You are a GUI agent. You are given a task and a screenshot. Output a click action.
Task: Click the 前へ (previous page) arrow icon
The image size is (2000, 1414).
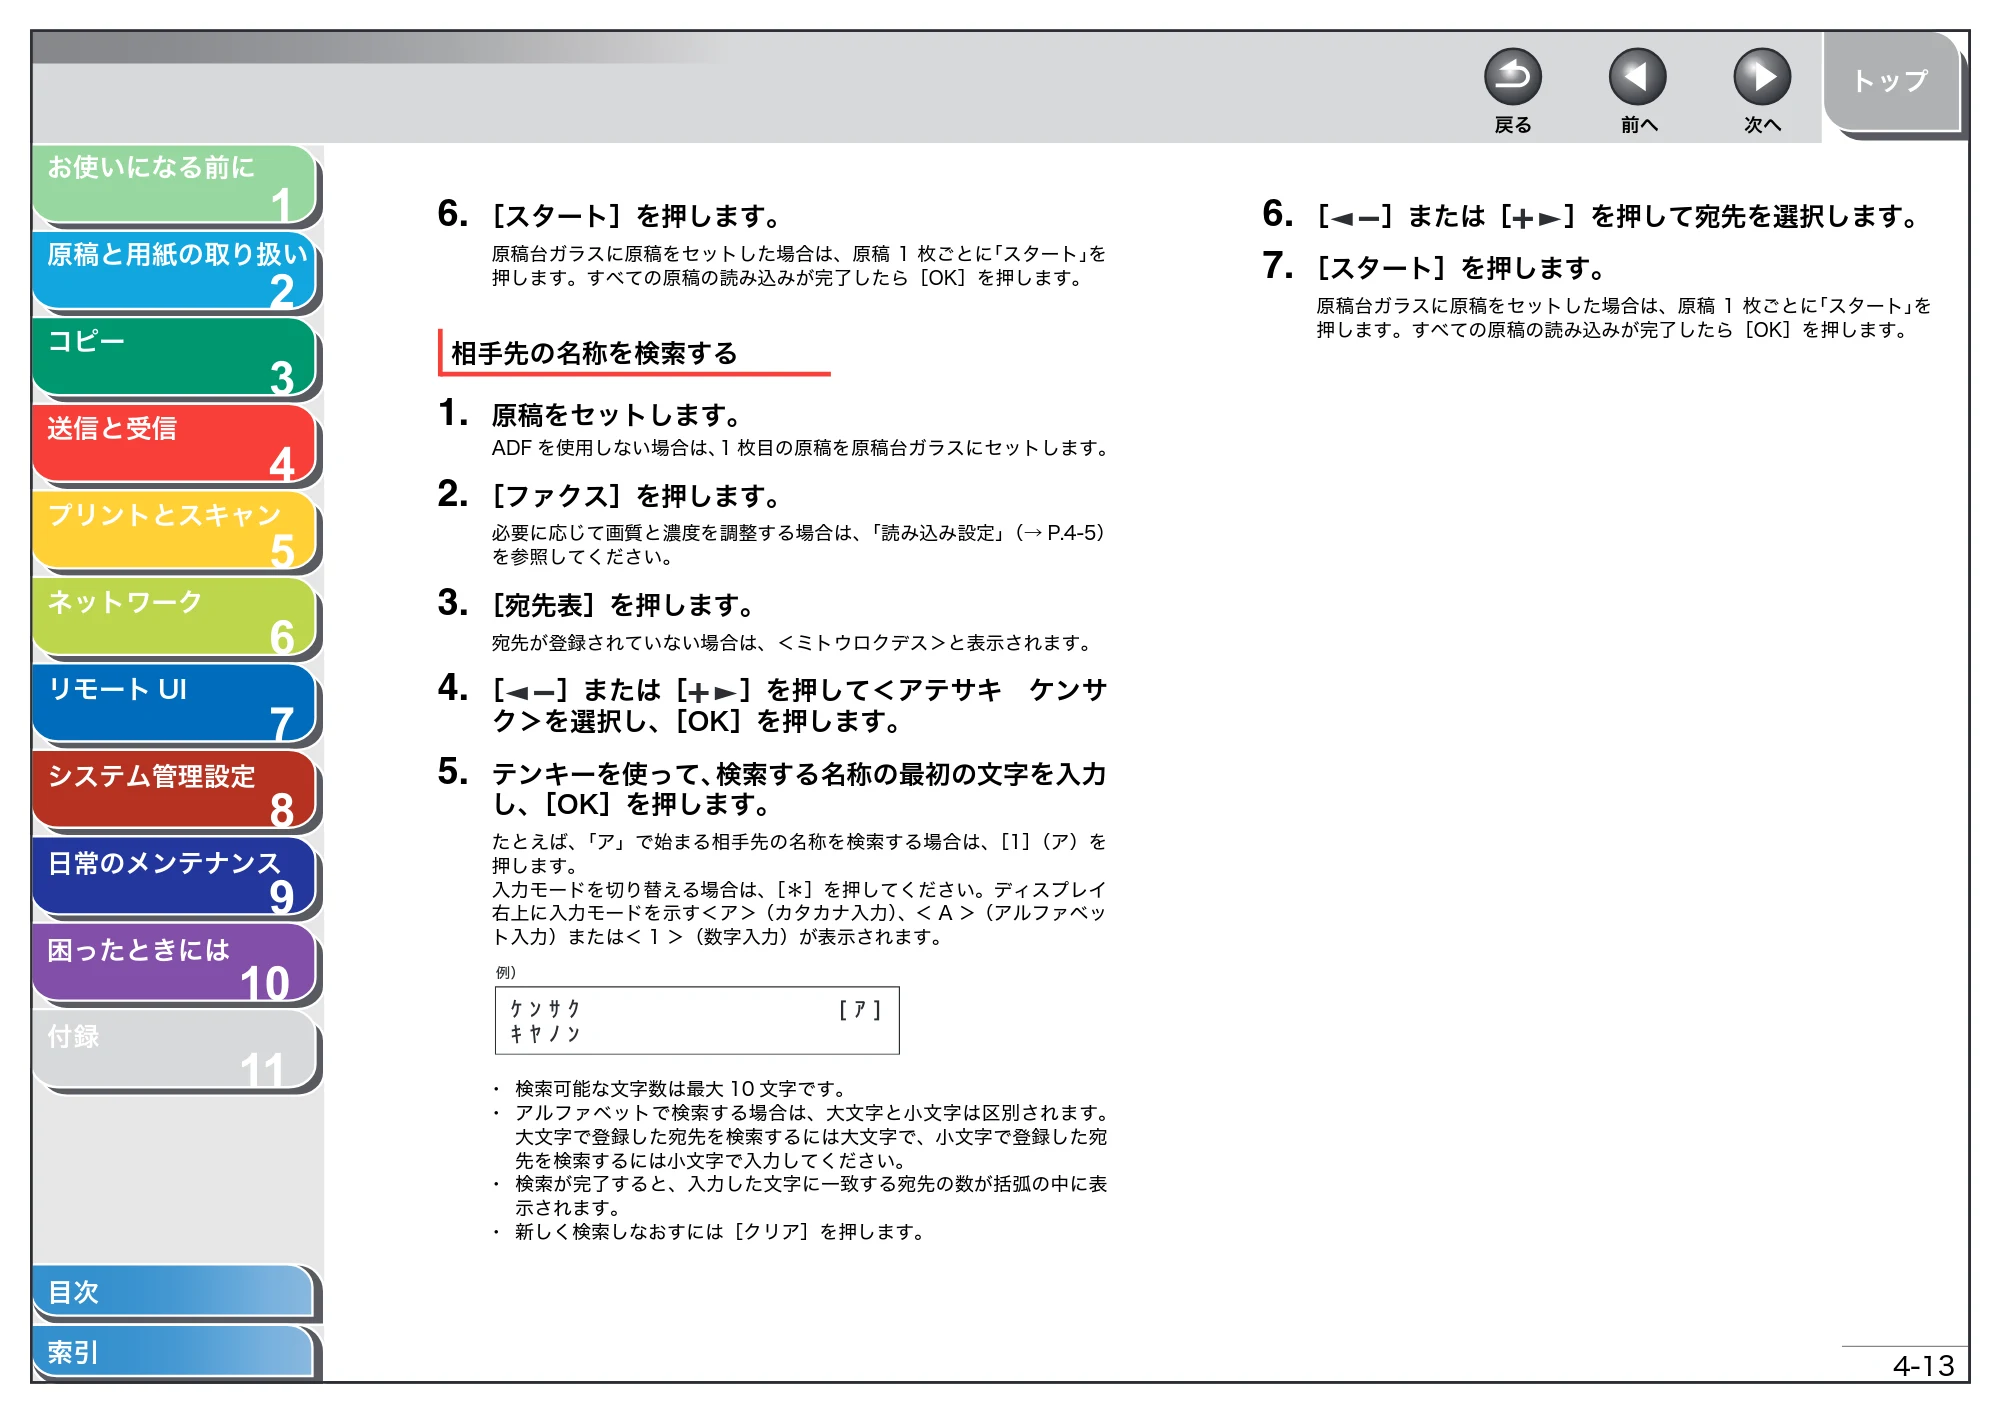[1637, 77]
